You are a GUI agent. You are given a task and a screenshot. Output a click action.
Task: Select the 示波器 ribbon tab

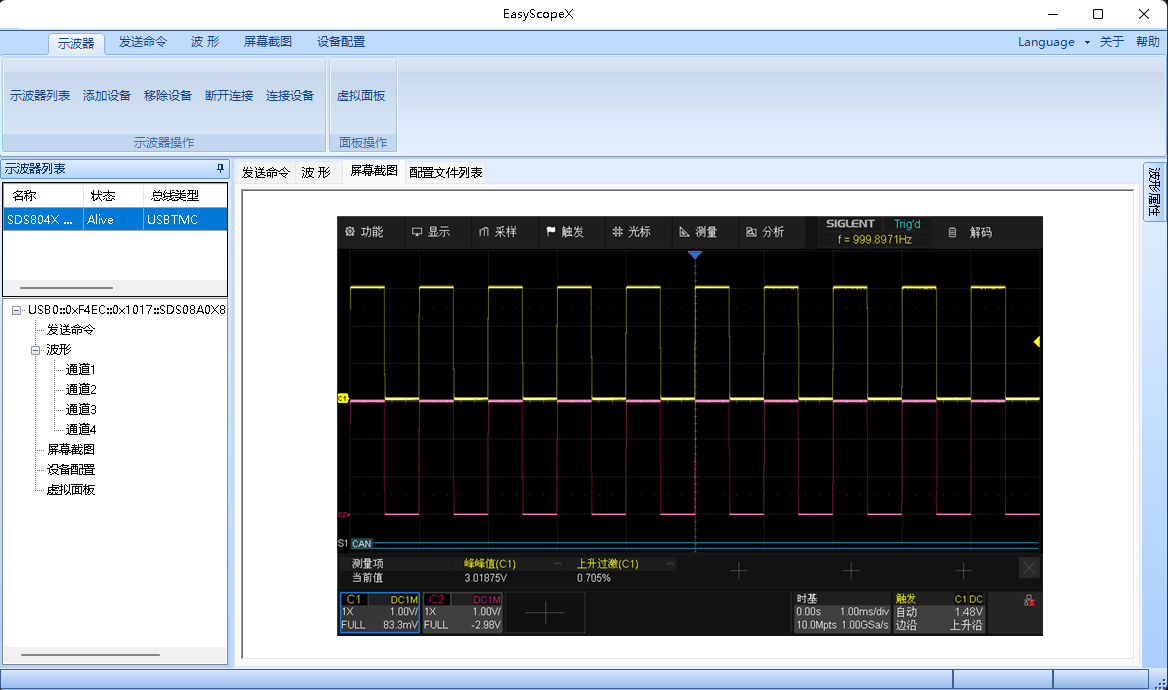pos(76,43)
